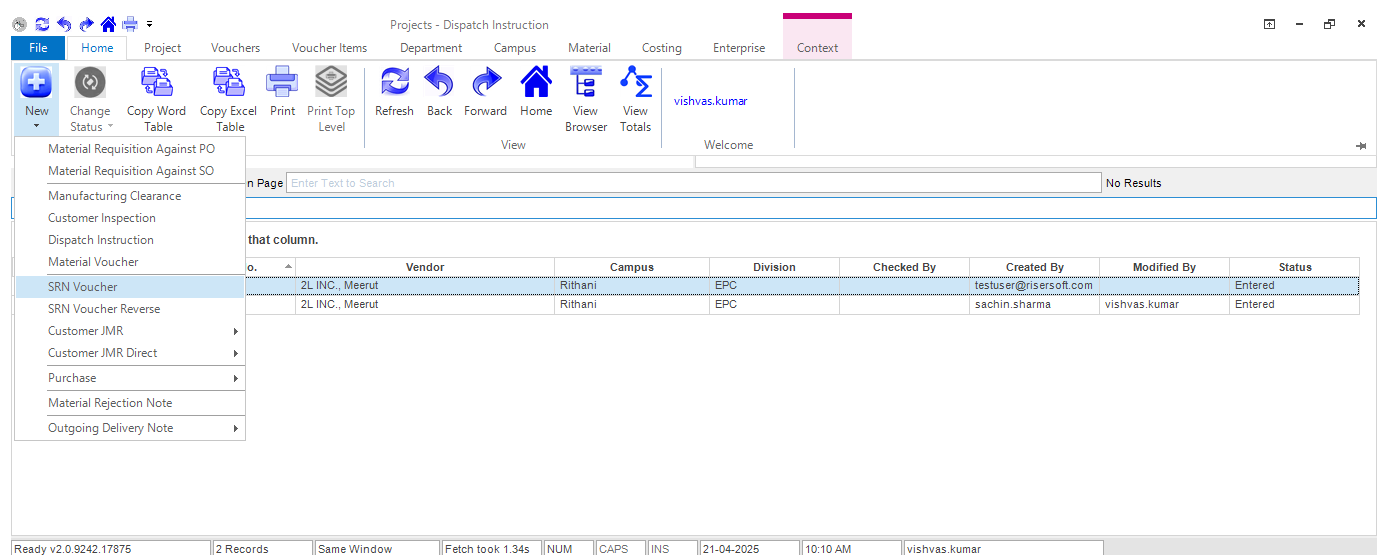
Task: Choose Material Voucher from menu
Action: point(130,262)
